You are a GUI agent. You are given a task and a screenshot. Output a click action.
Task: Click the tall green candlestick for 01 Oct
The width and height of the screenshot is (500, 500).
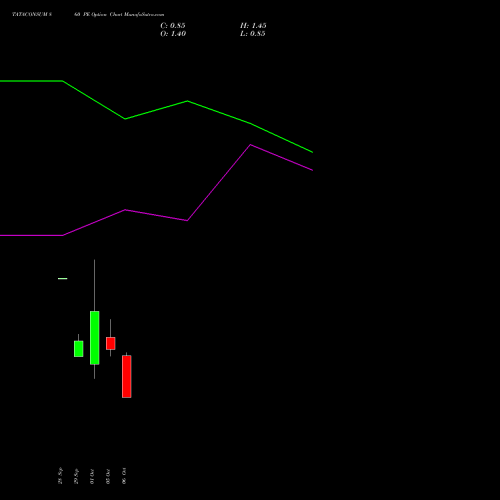click(x=95, y=338)
